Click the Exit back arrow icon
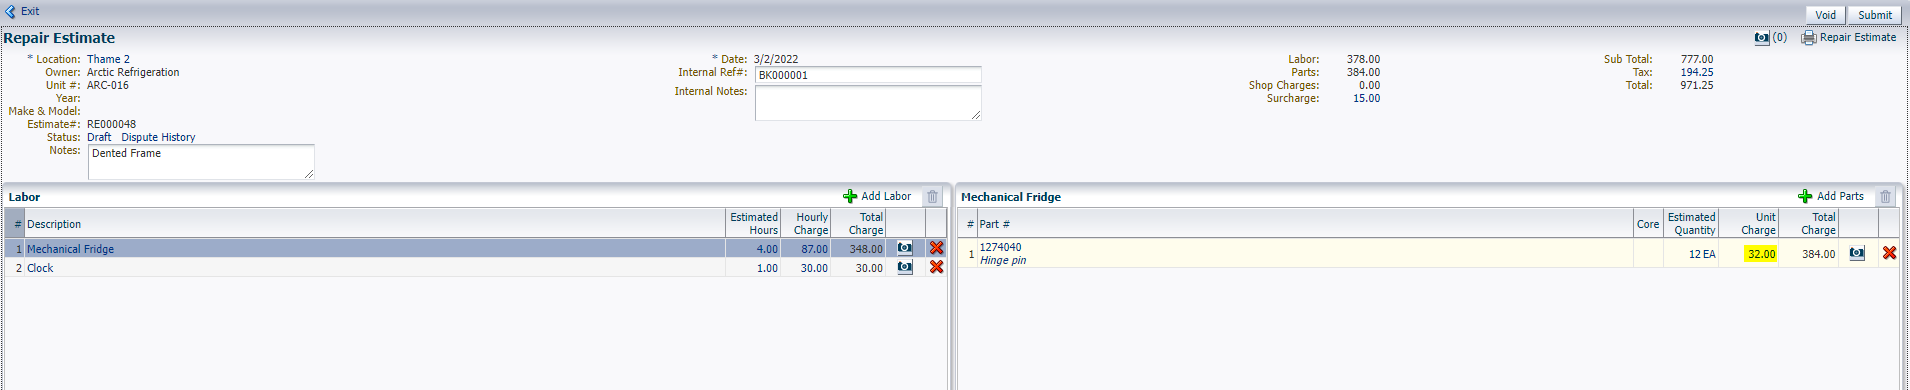 tap(11, 12)
